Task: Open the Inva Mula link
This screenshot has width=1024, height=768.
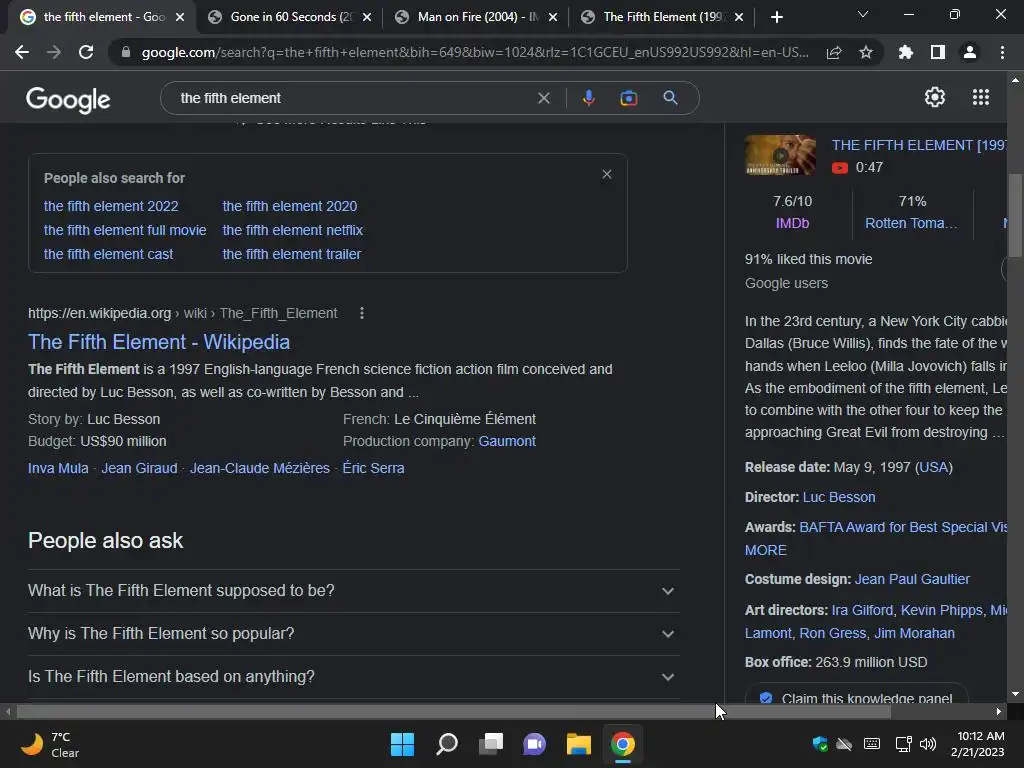Action: 58,468
